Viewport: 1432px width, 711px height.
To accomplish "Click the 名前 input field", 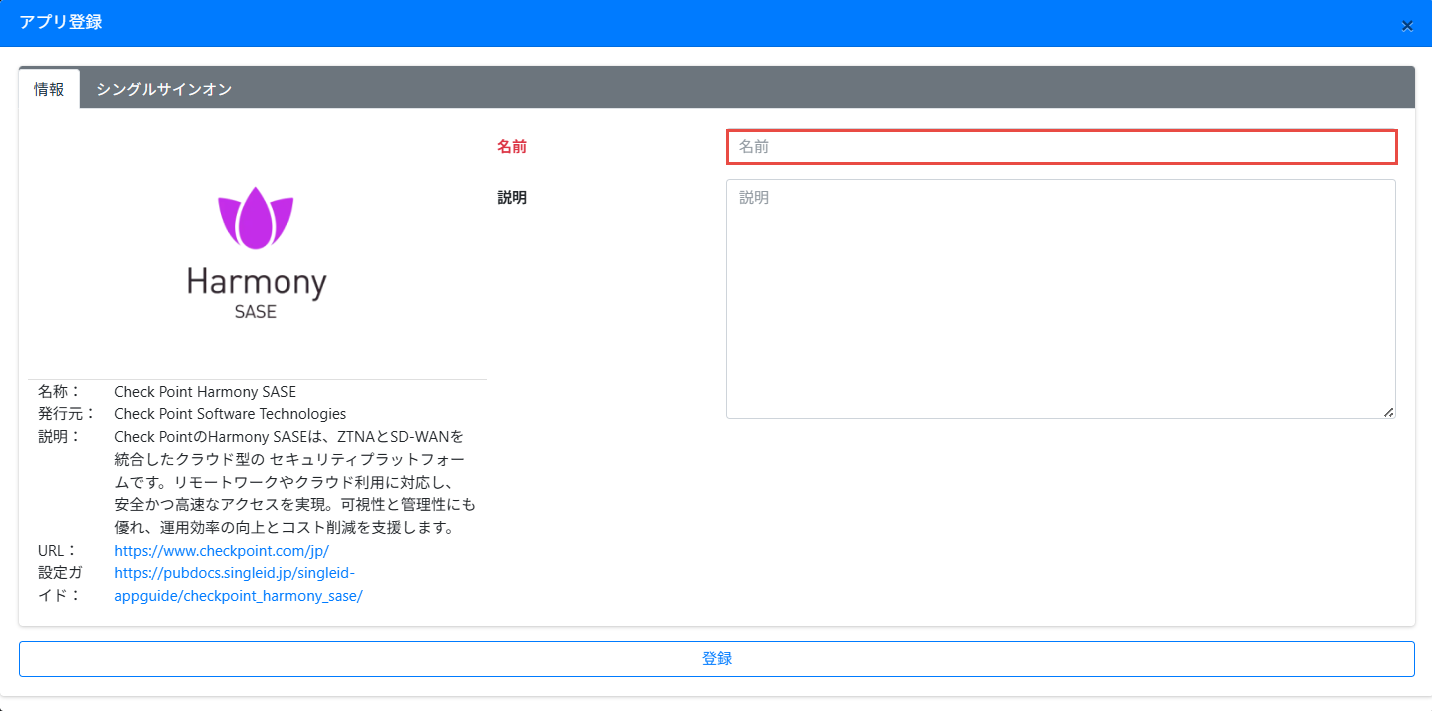I will coord(1060,147).
